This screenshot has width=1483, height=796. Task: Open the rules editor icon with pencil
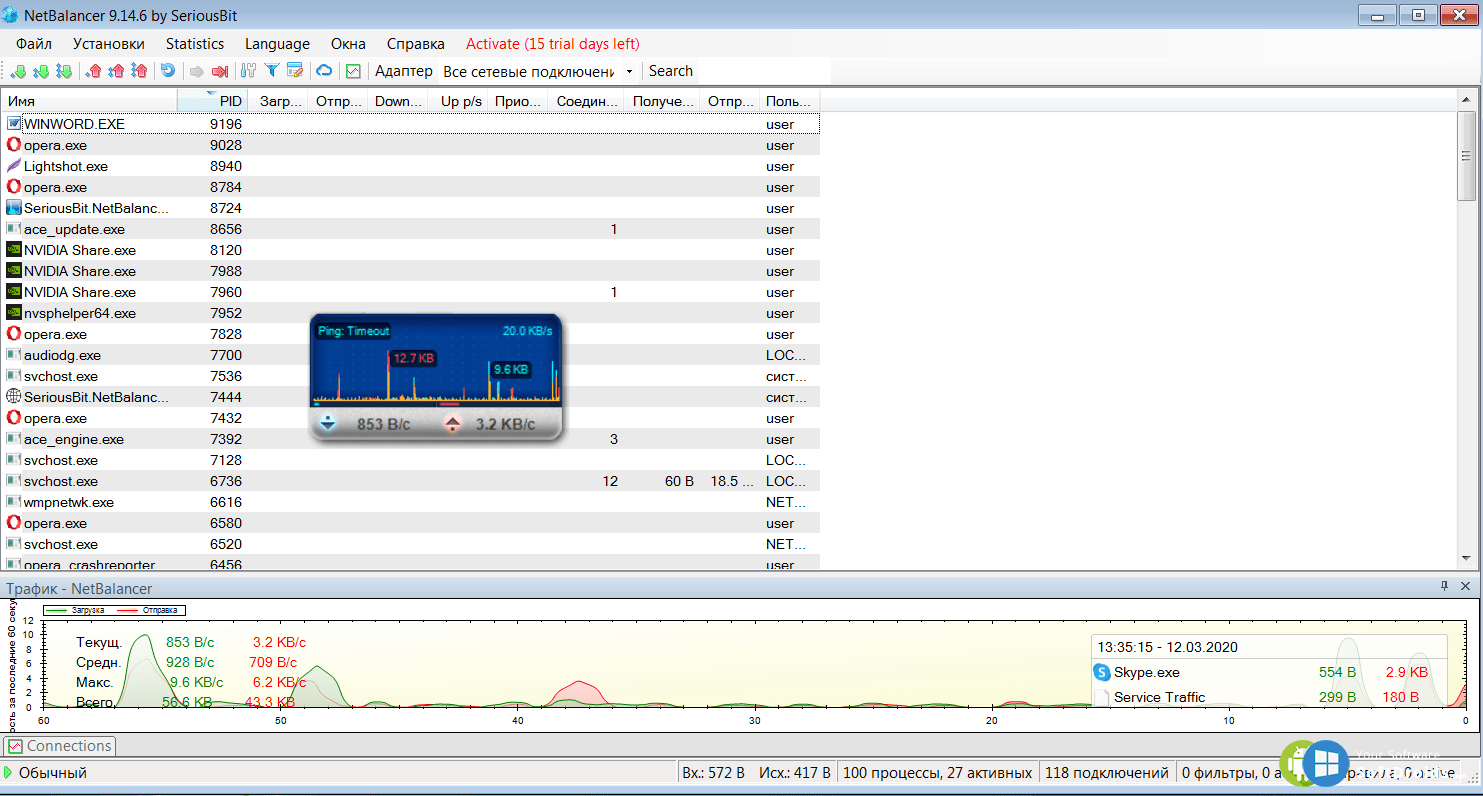295,71
